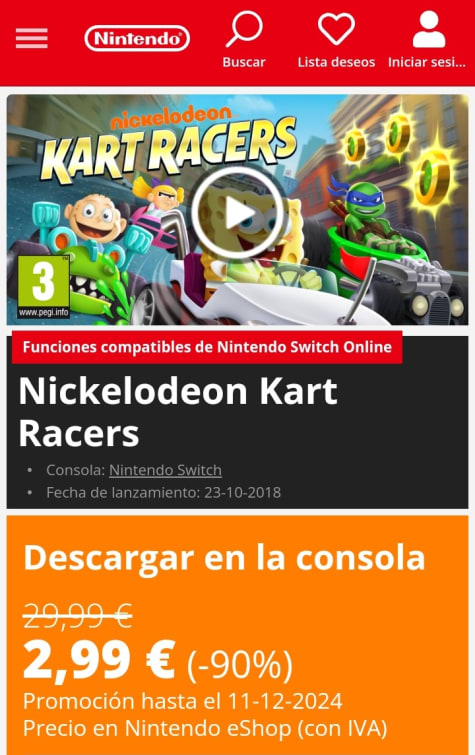This screenshot has height=755, width=475.
Task: Open the Nintendo Switch console link
Action: pos(165,470)
